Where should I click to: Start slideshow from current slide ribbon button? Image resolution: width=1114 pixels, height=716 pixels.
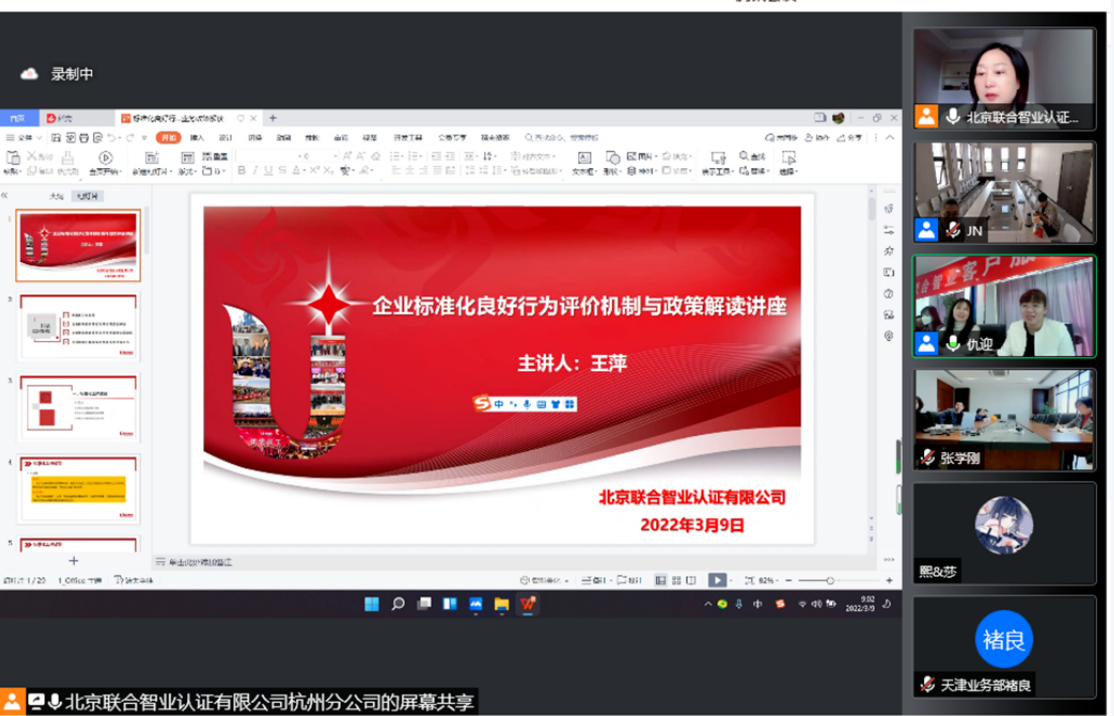[x=105, y=162]
